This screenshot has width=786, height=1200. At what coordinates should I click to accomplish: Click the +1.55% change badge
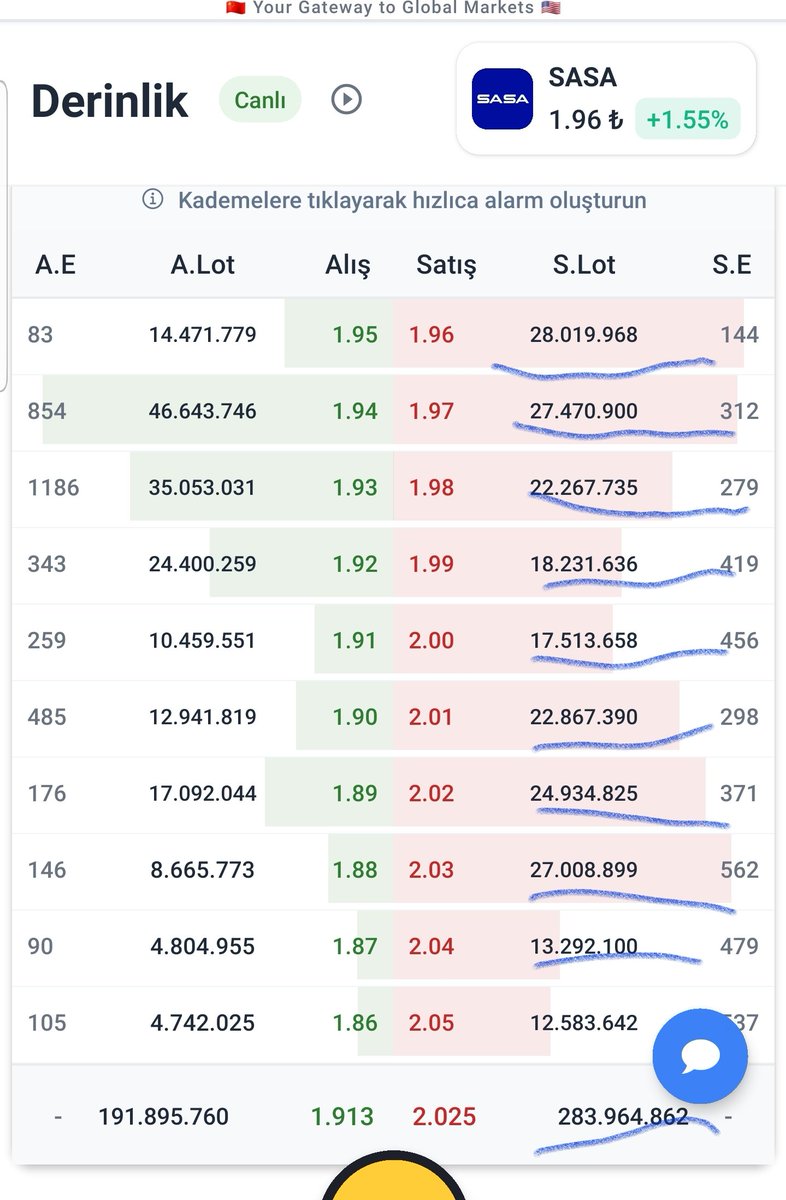pos(687,121)
